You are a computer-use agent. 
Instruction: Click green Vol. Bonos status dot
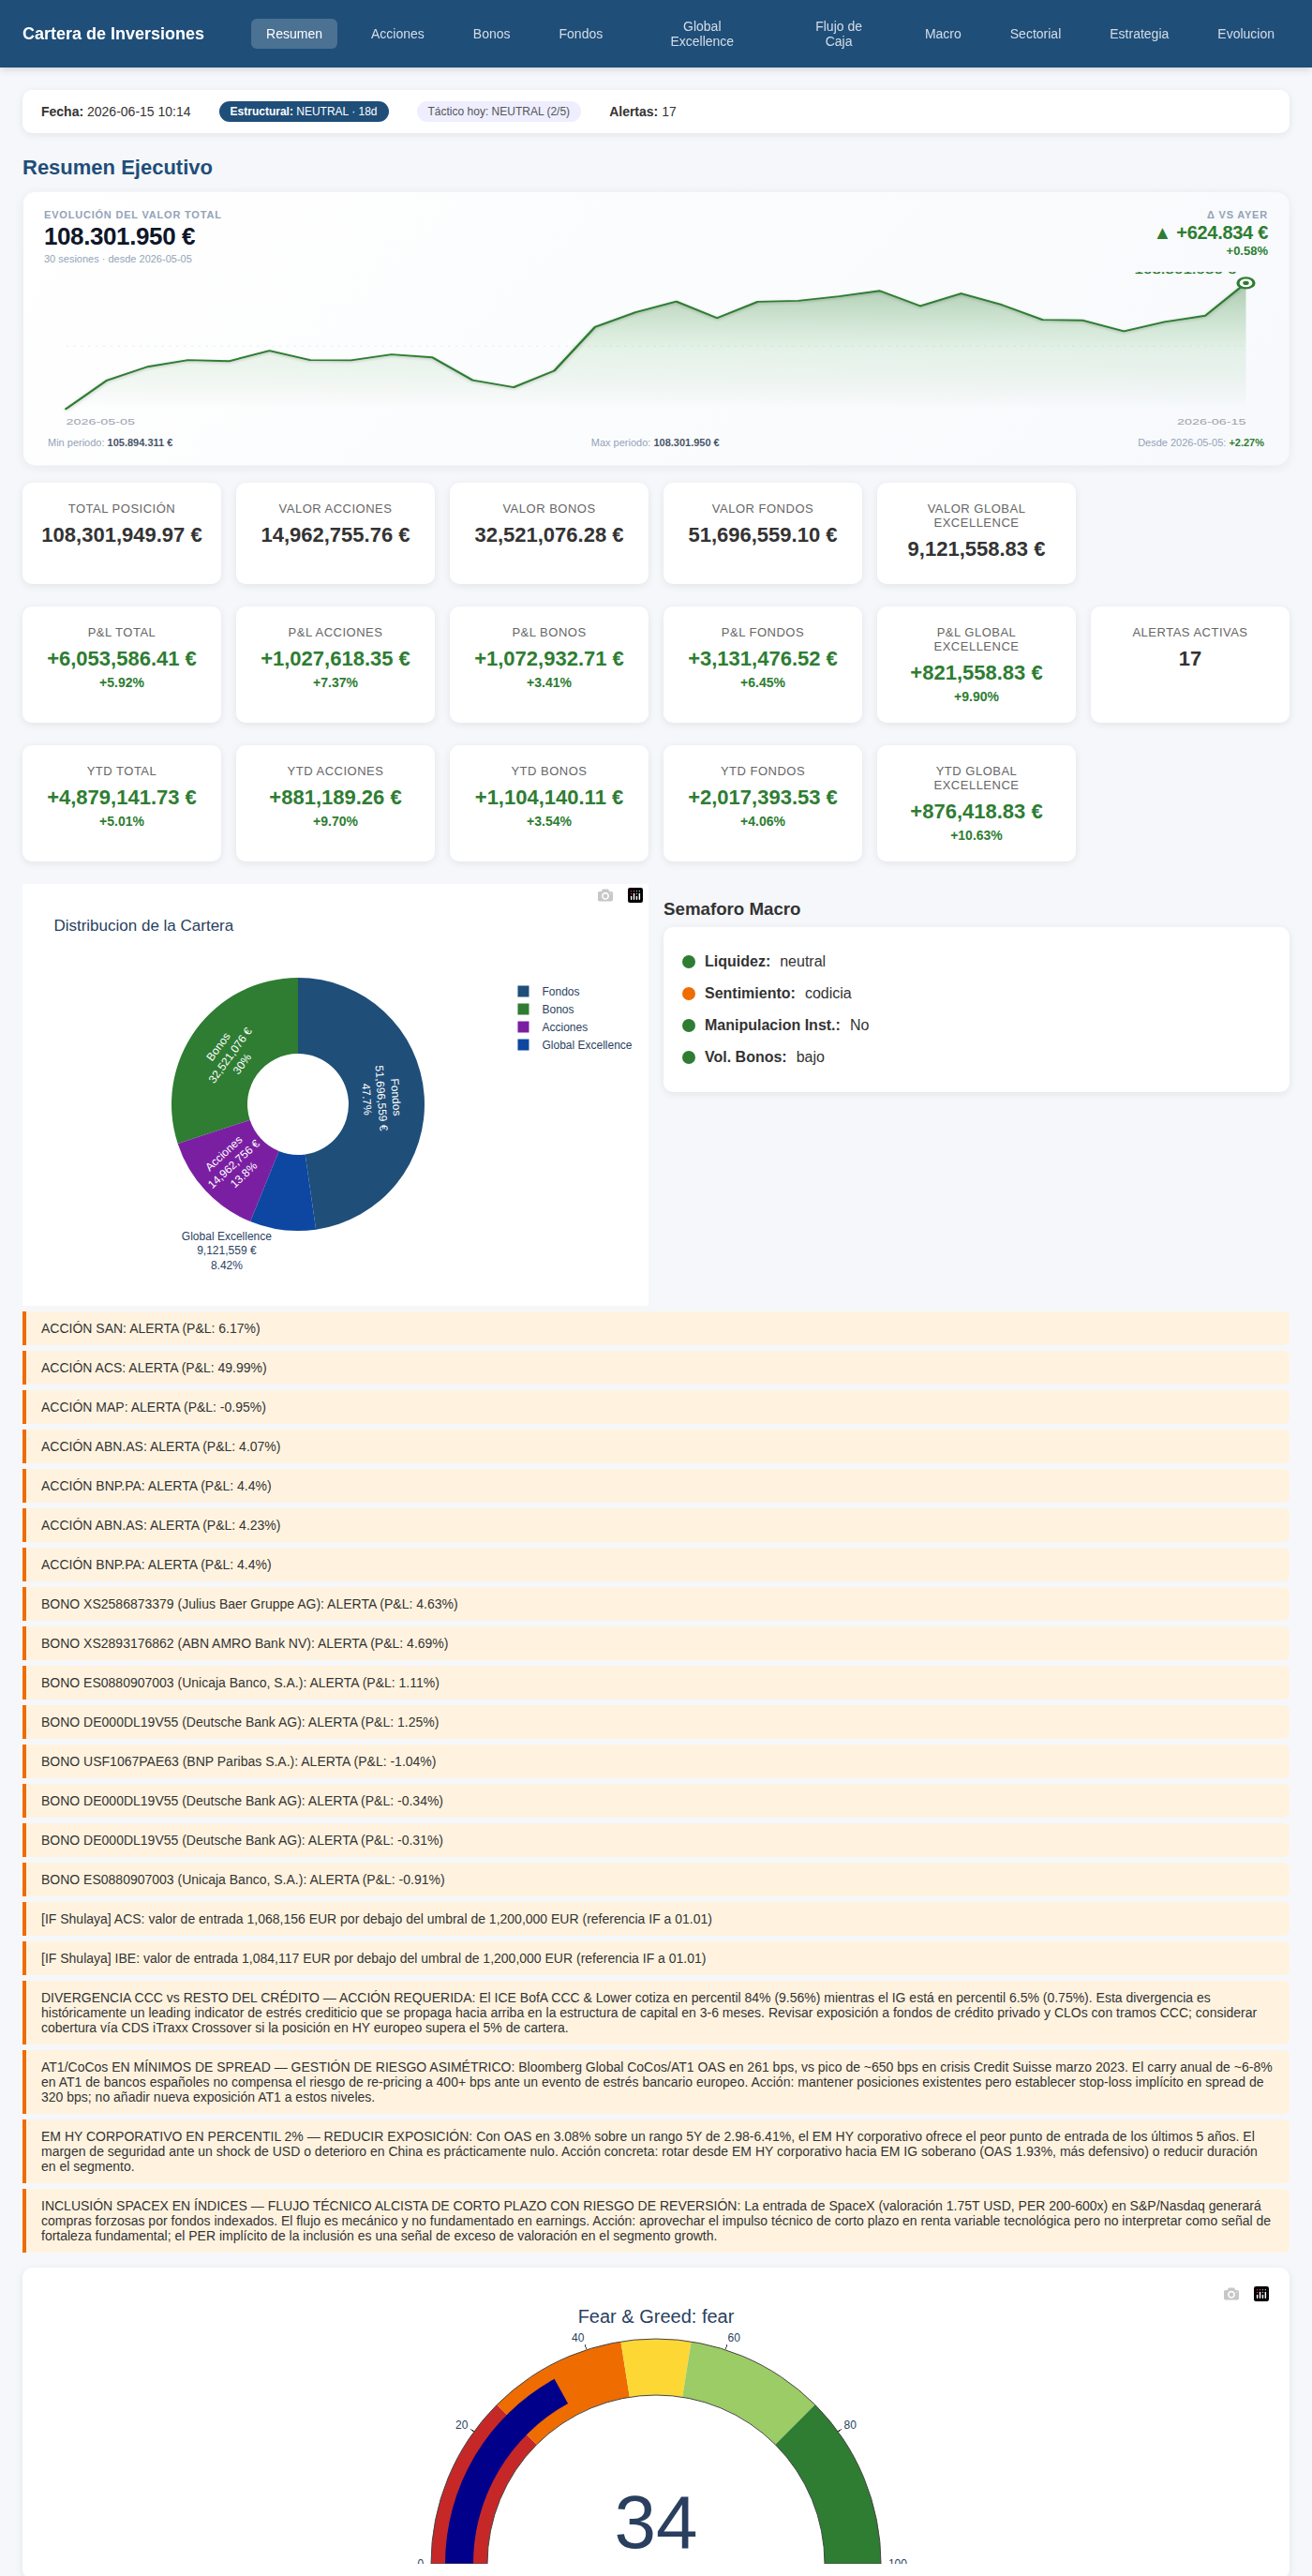[688, 1057]
